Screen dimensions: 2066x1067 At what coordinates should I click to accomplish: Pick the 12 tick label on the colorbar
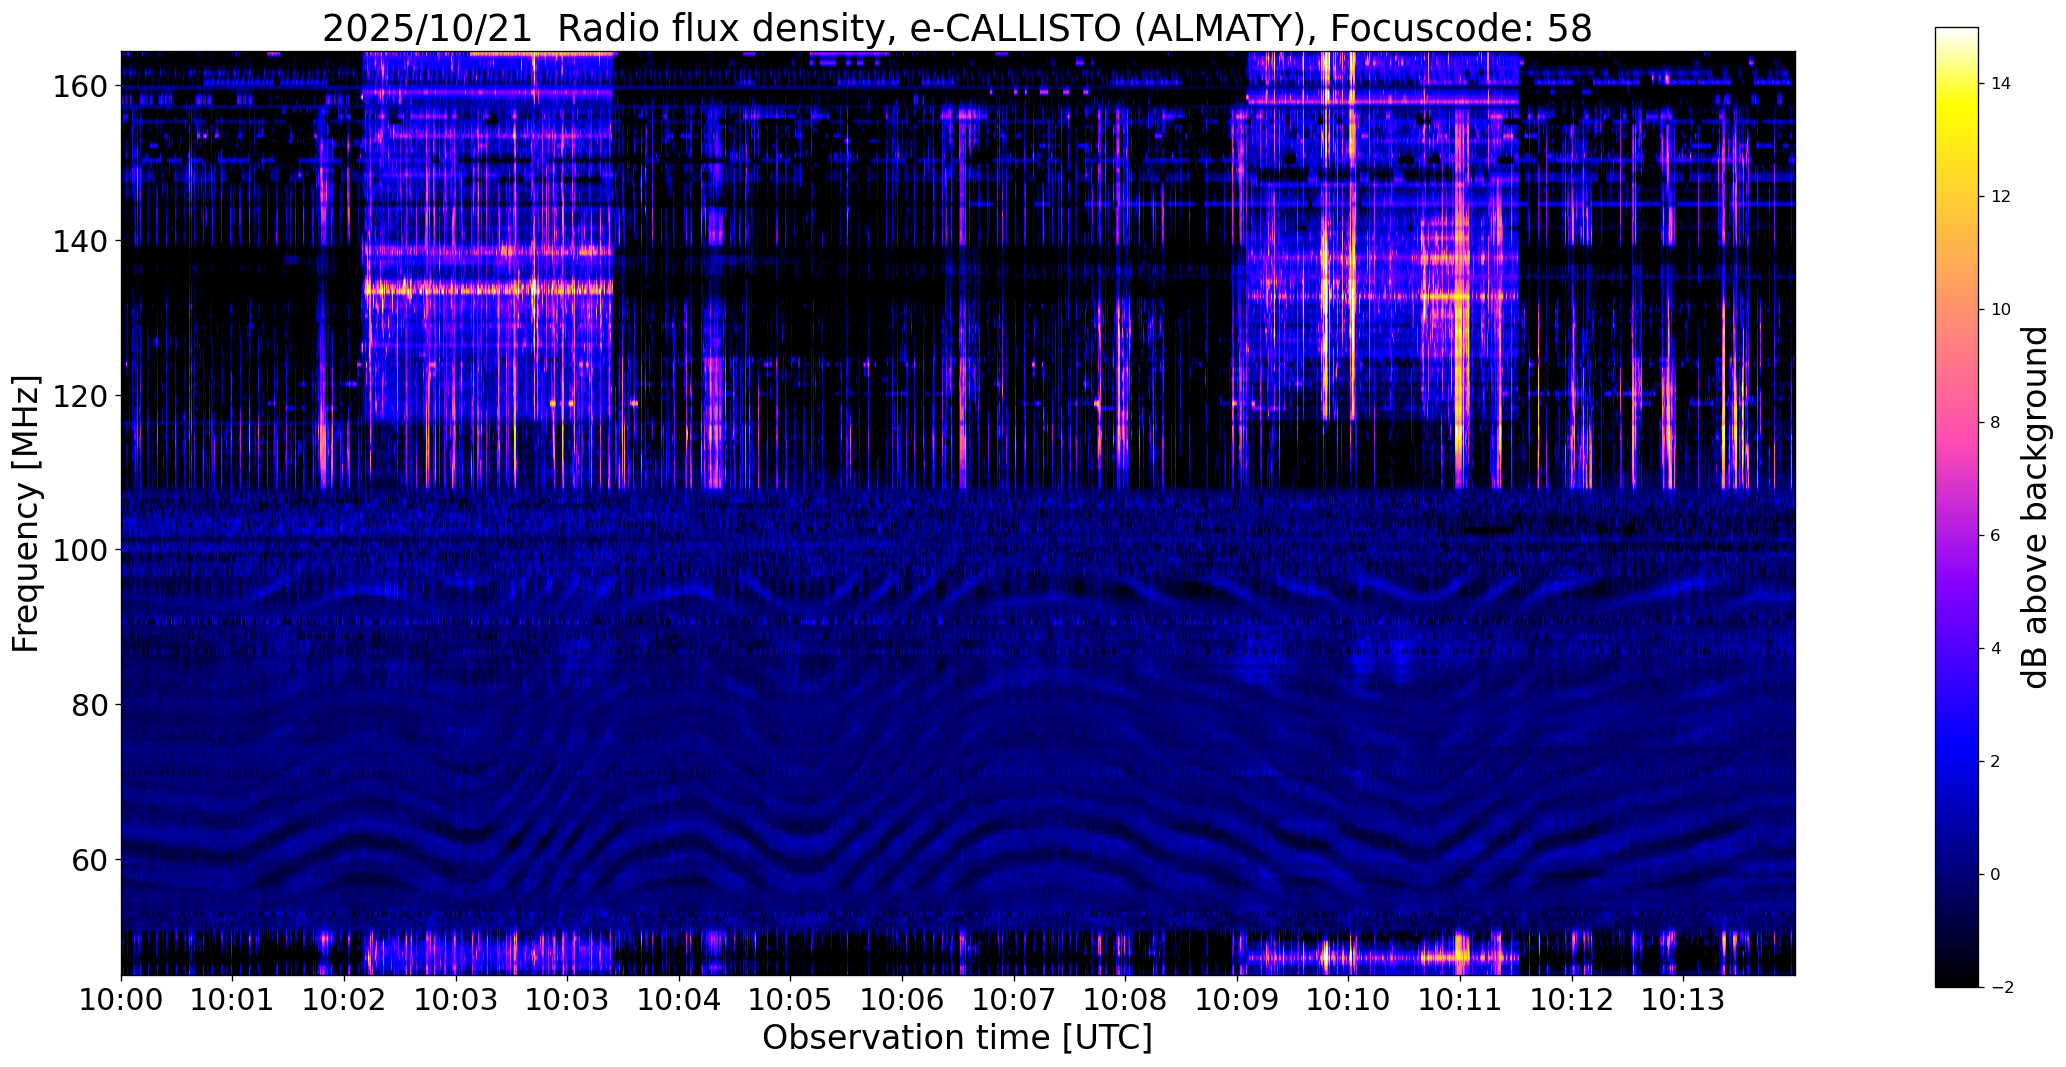pyautogui.click(x=2001, y=197)
